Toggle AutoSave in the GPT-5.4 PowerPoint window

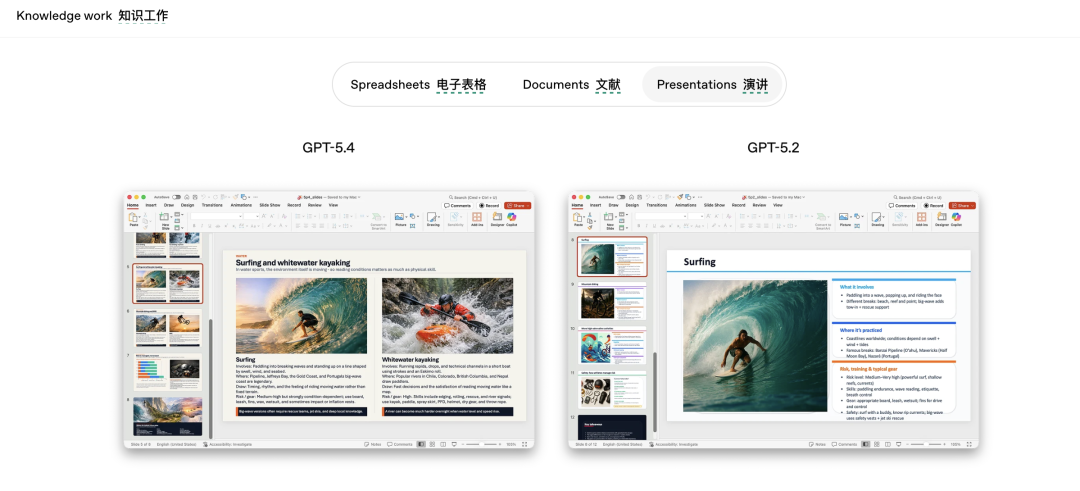[x=176, y=197]
